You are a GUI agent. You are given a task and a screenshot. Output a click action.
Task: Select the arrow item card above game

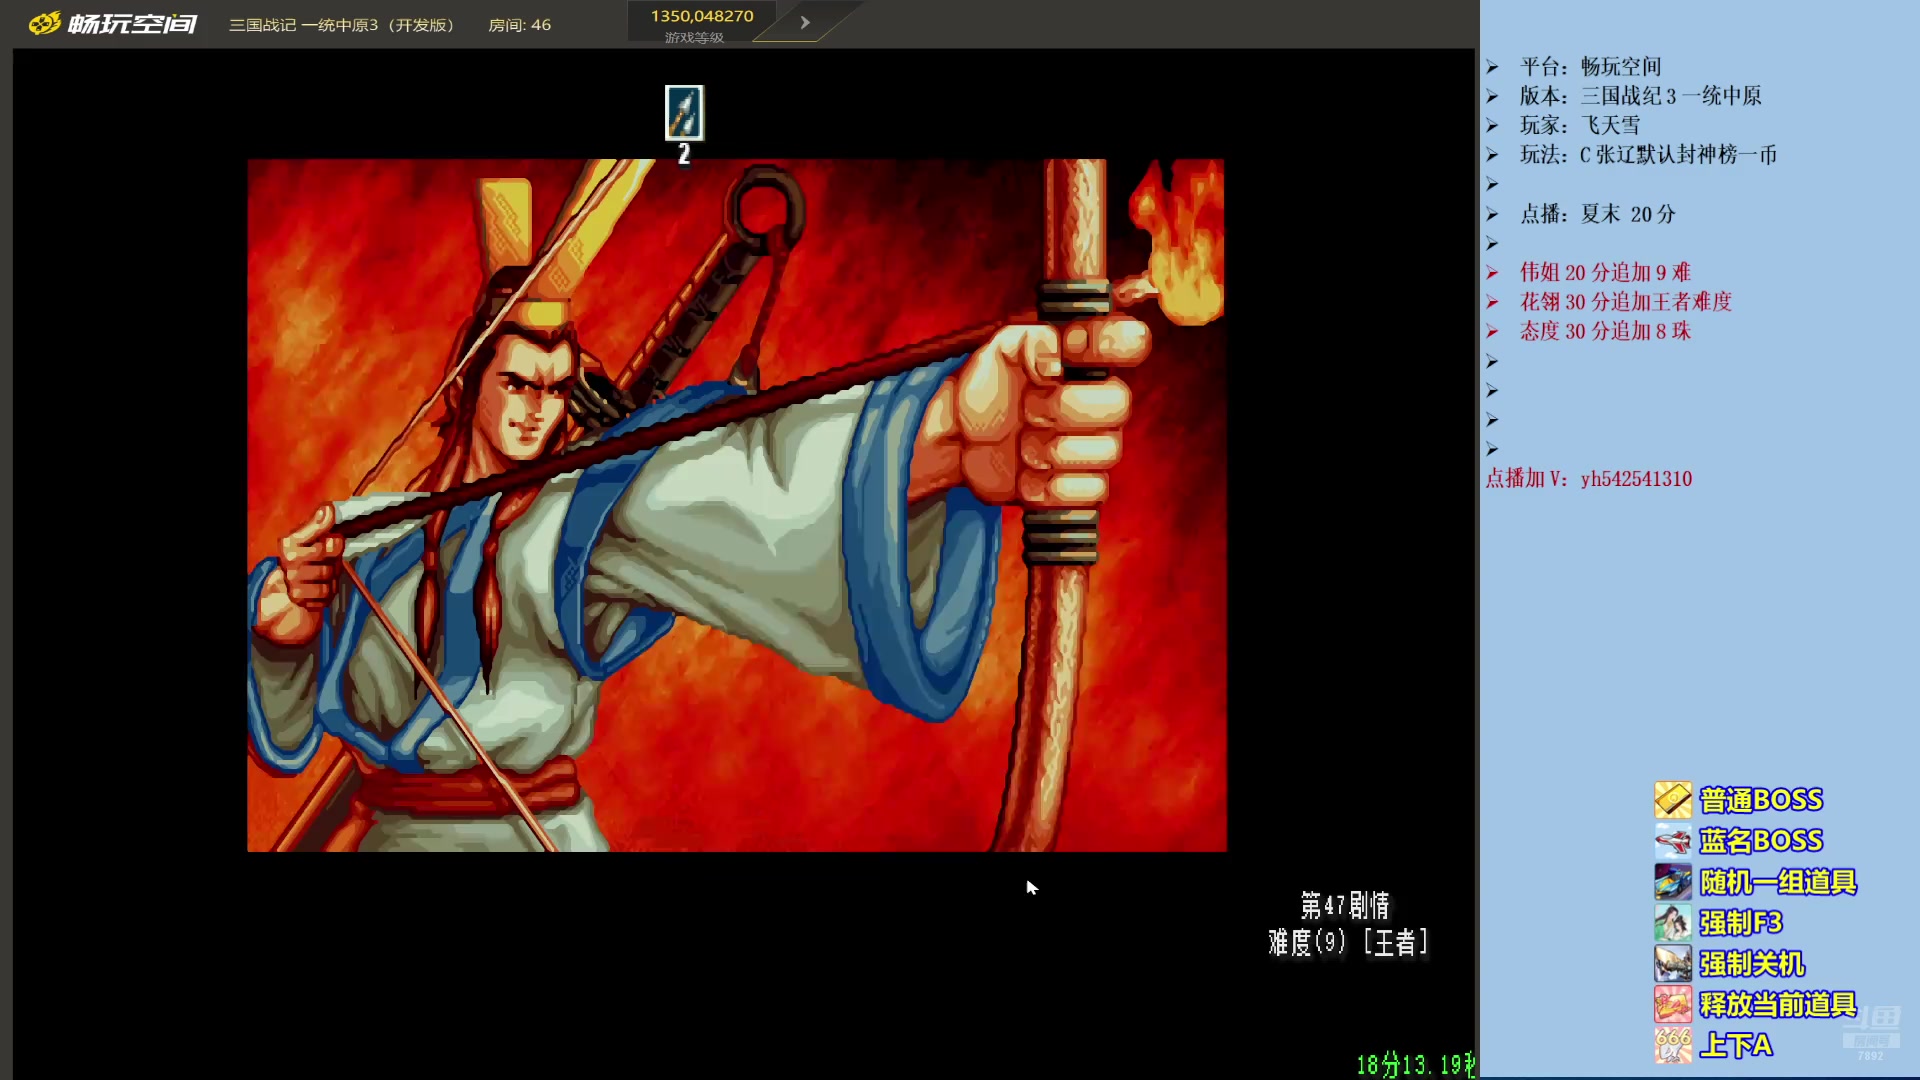coord(684,112)
